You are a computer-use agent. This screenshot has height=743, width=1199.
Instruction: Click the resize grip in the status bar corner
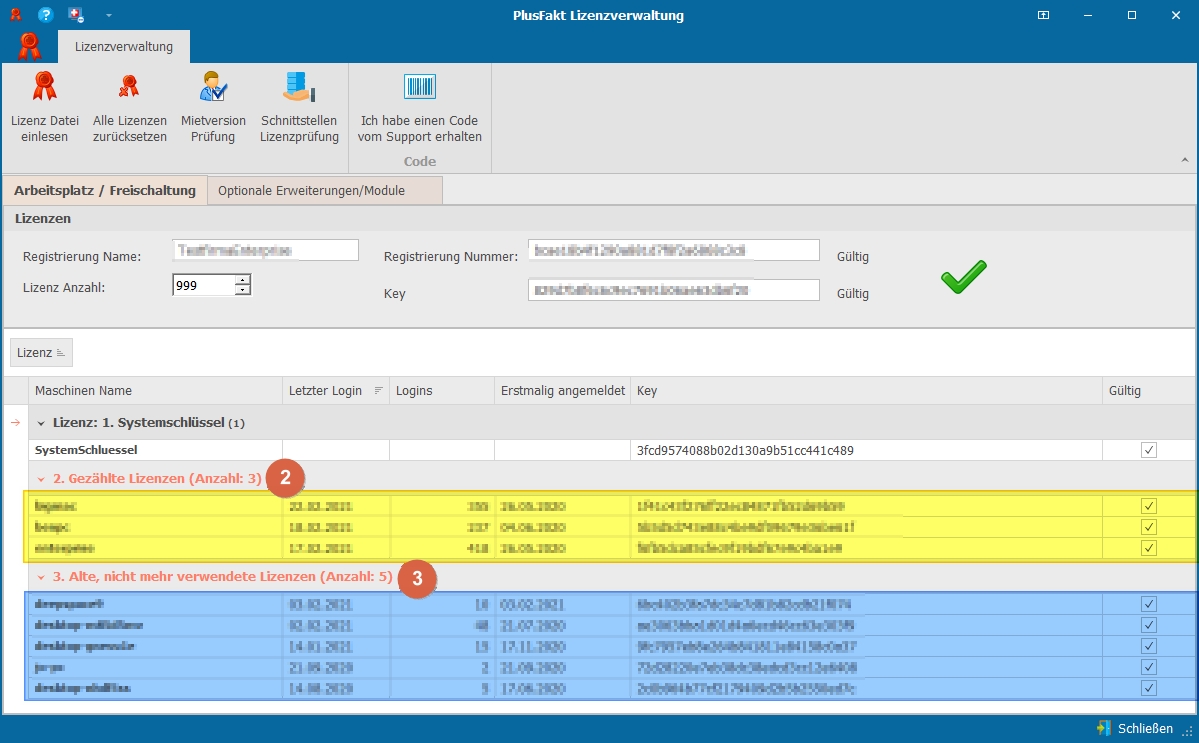(1188, 732)
